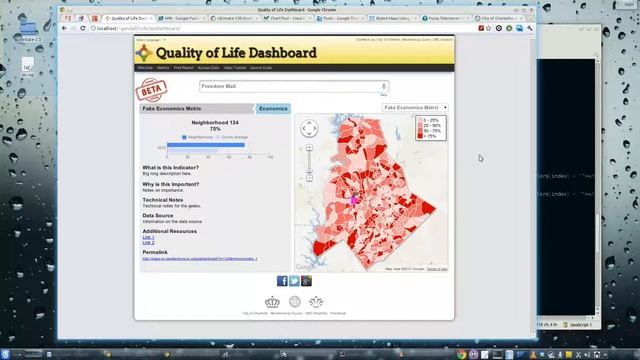
Task: Click the "Neighborhood 124" heading
Action: tap(215, 122)
